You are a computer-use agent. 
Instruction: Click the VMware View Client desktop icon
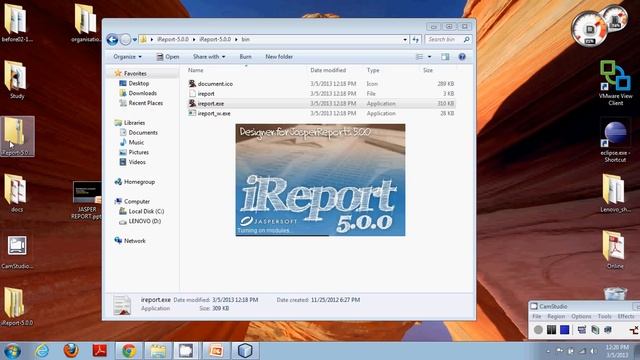[615, 83]
